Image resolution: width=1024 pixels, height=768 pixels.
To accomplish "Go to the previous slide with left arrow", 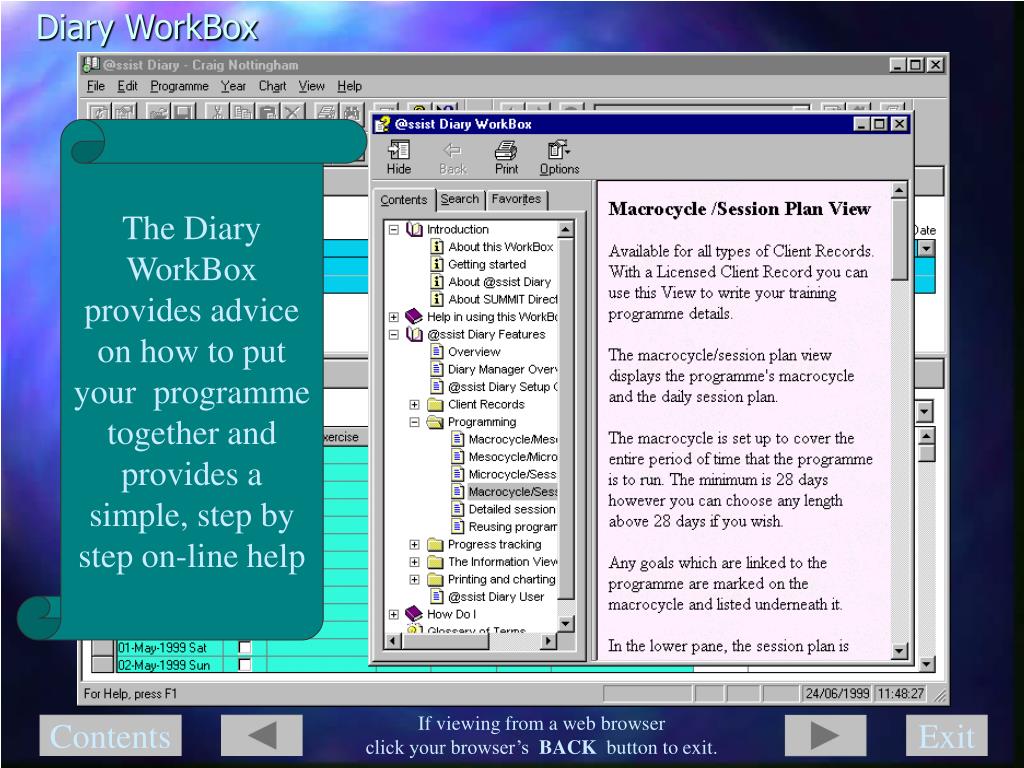I will [262, 736].
